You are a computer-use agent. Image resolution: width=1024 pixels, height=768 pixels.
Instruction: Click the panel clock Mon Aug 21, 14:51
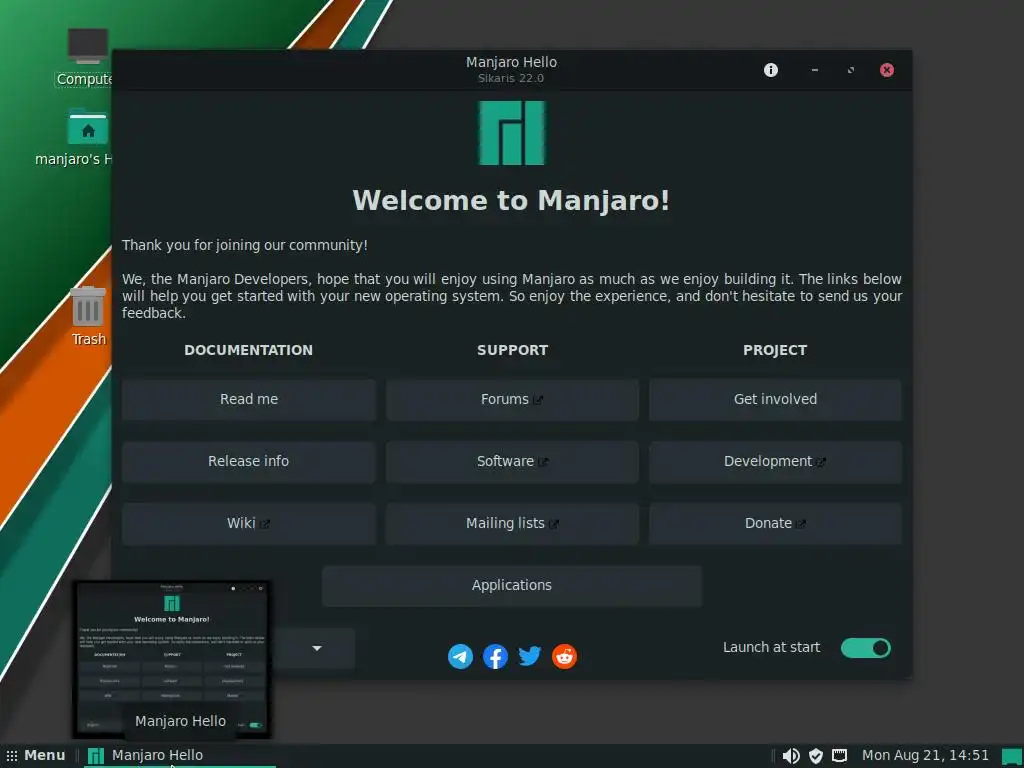[925, 756]
